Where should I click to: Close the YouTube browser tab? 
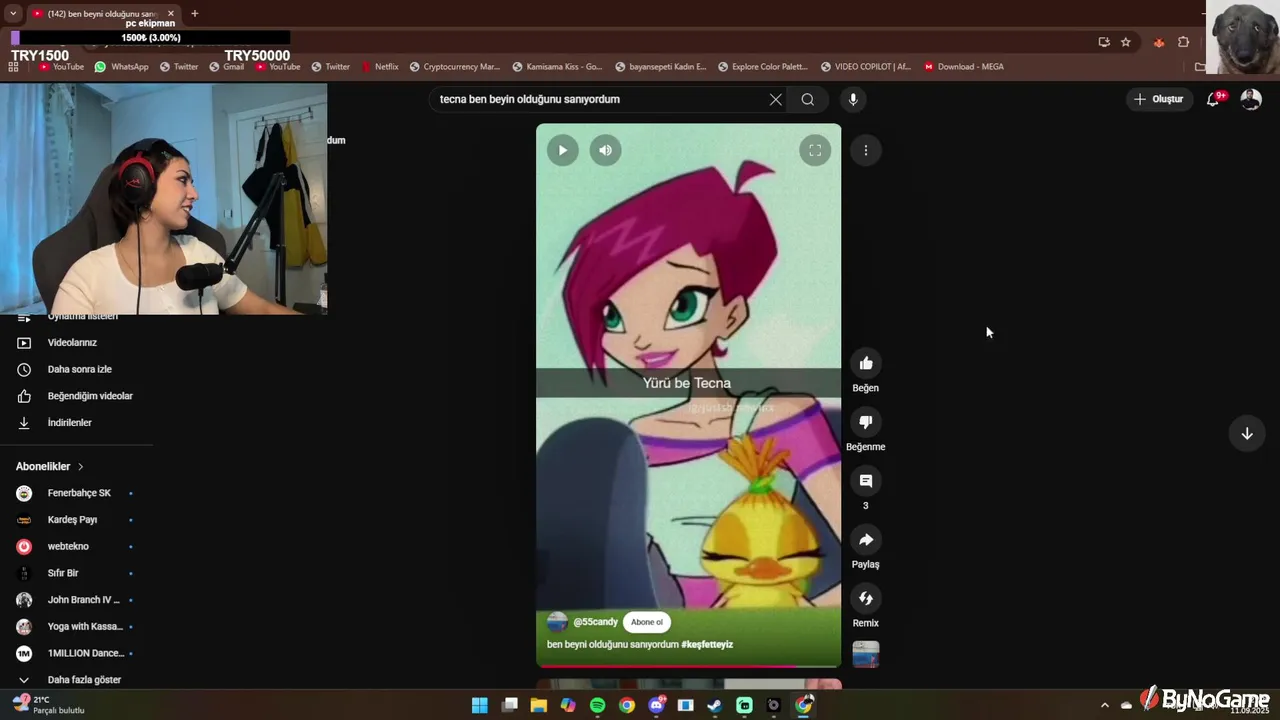pos(170,14)
